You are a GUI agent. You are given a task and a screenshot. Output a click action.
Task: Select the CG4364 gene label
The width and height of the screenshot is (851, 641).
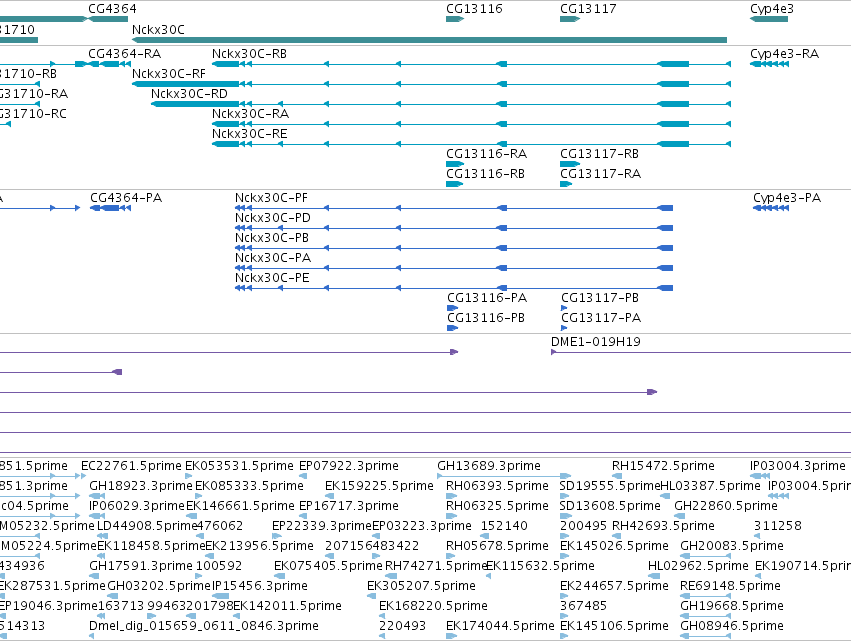[112, 9]
